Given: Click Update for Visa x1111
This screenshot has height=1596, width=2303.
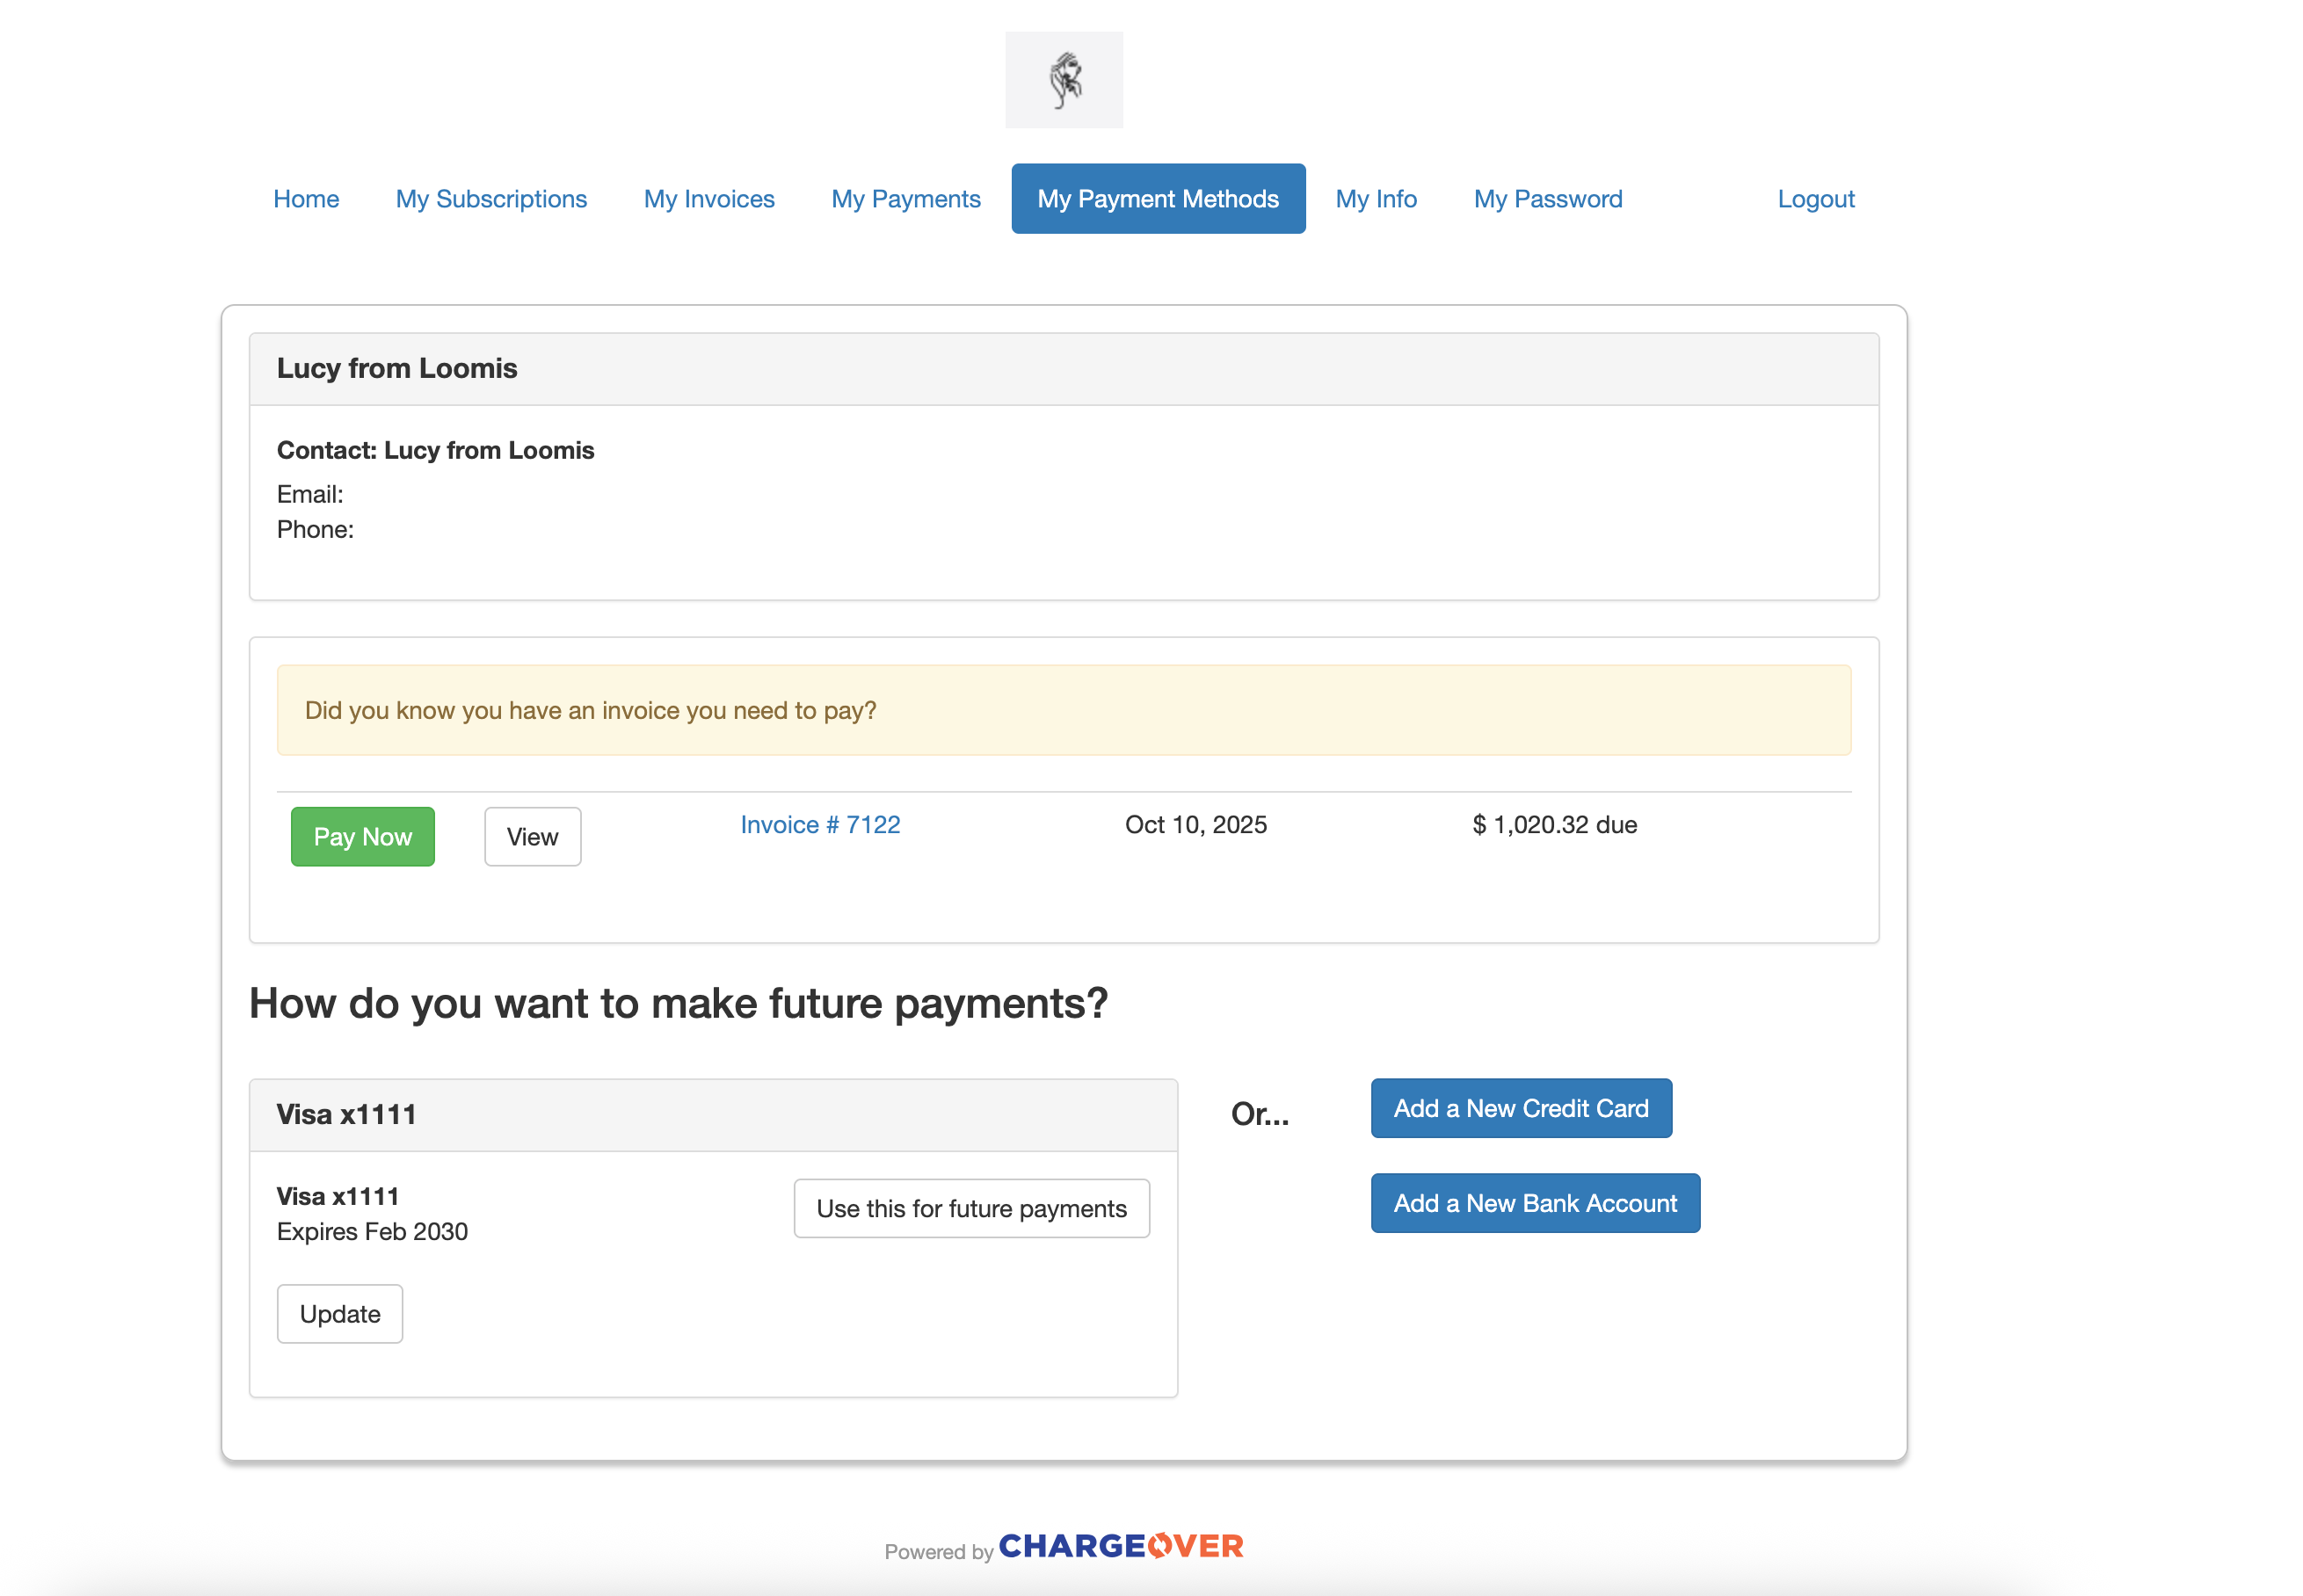Looking at the screenshot, I should click(x=340, y=1314).
